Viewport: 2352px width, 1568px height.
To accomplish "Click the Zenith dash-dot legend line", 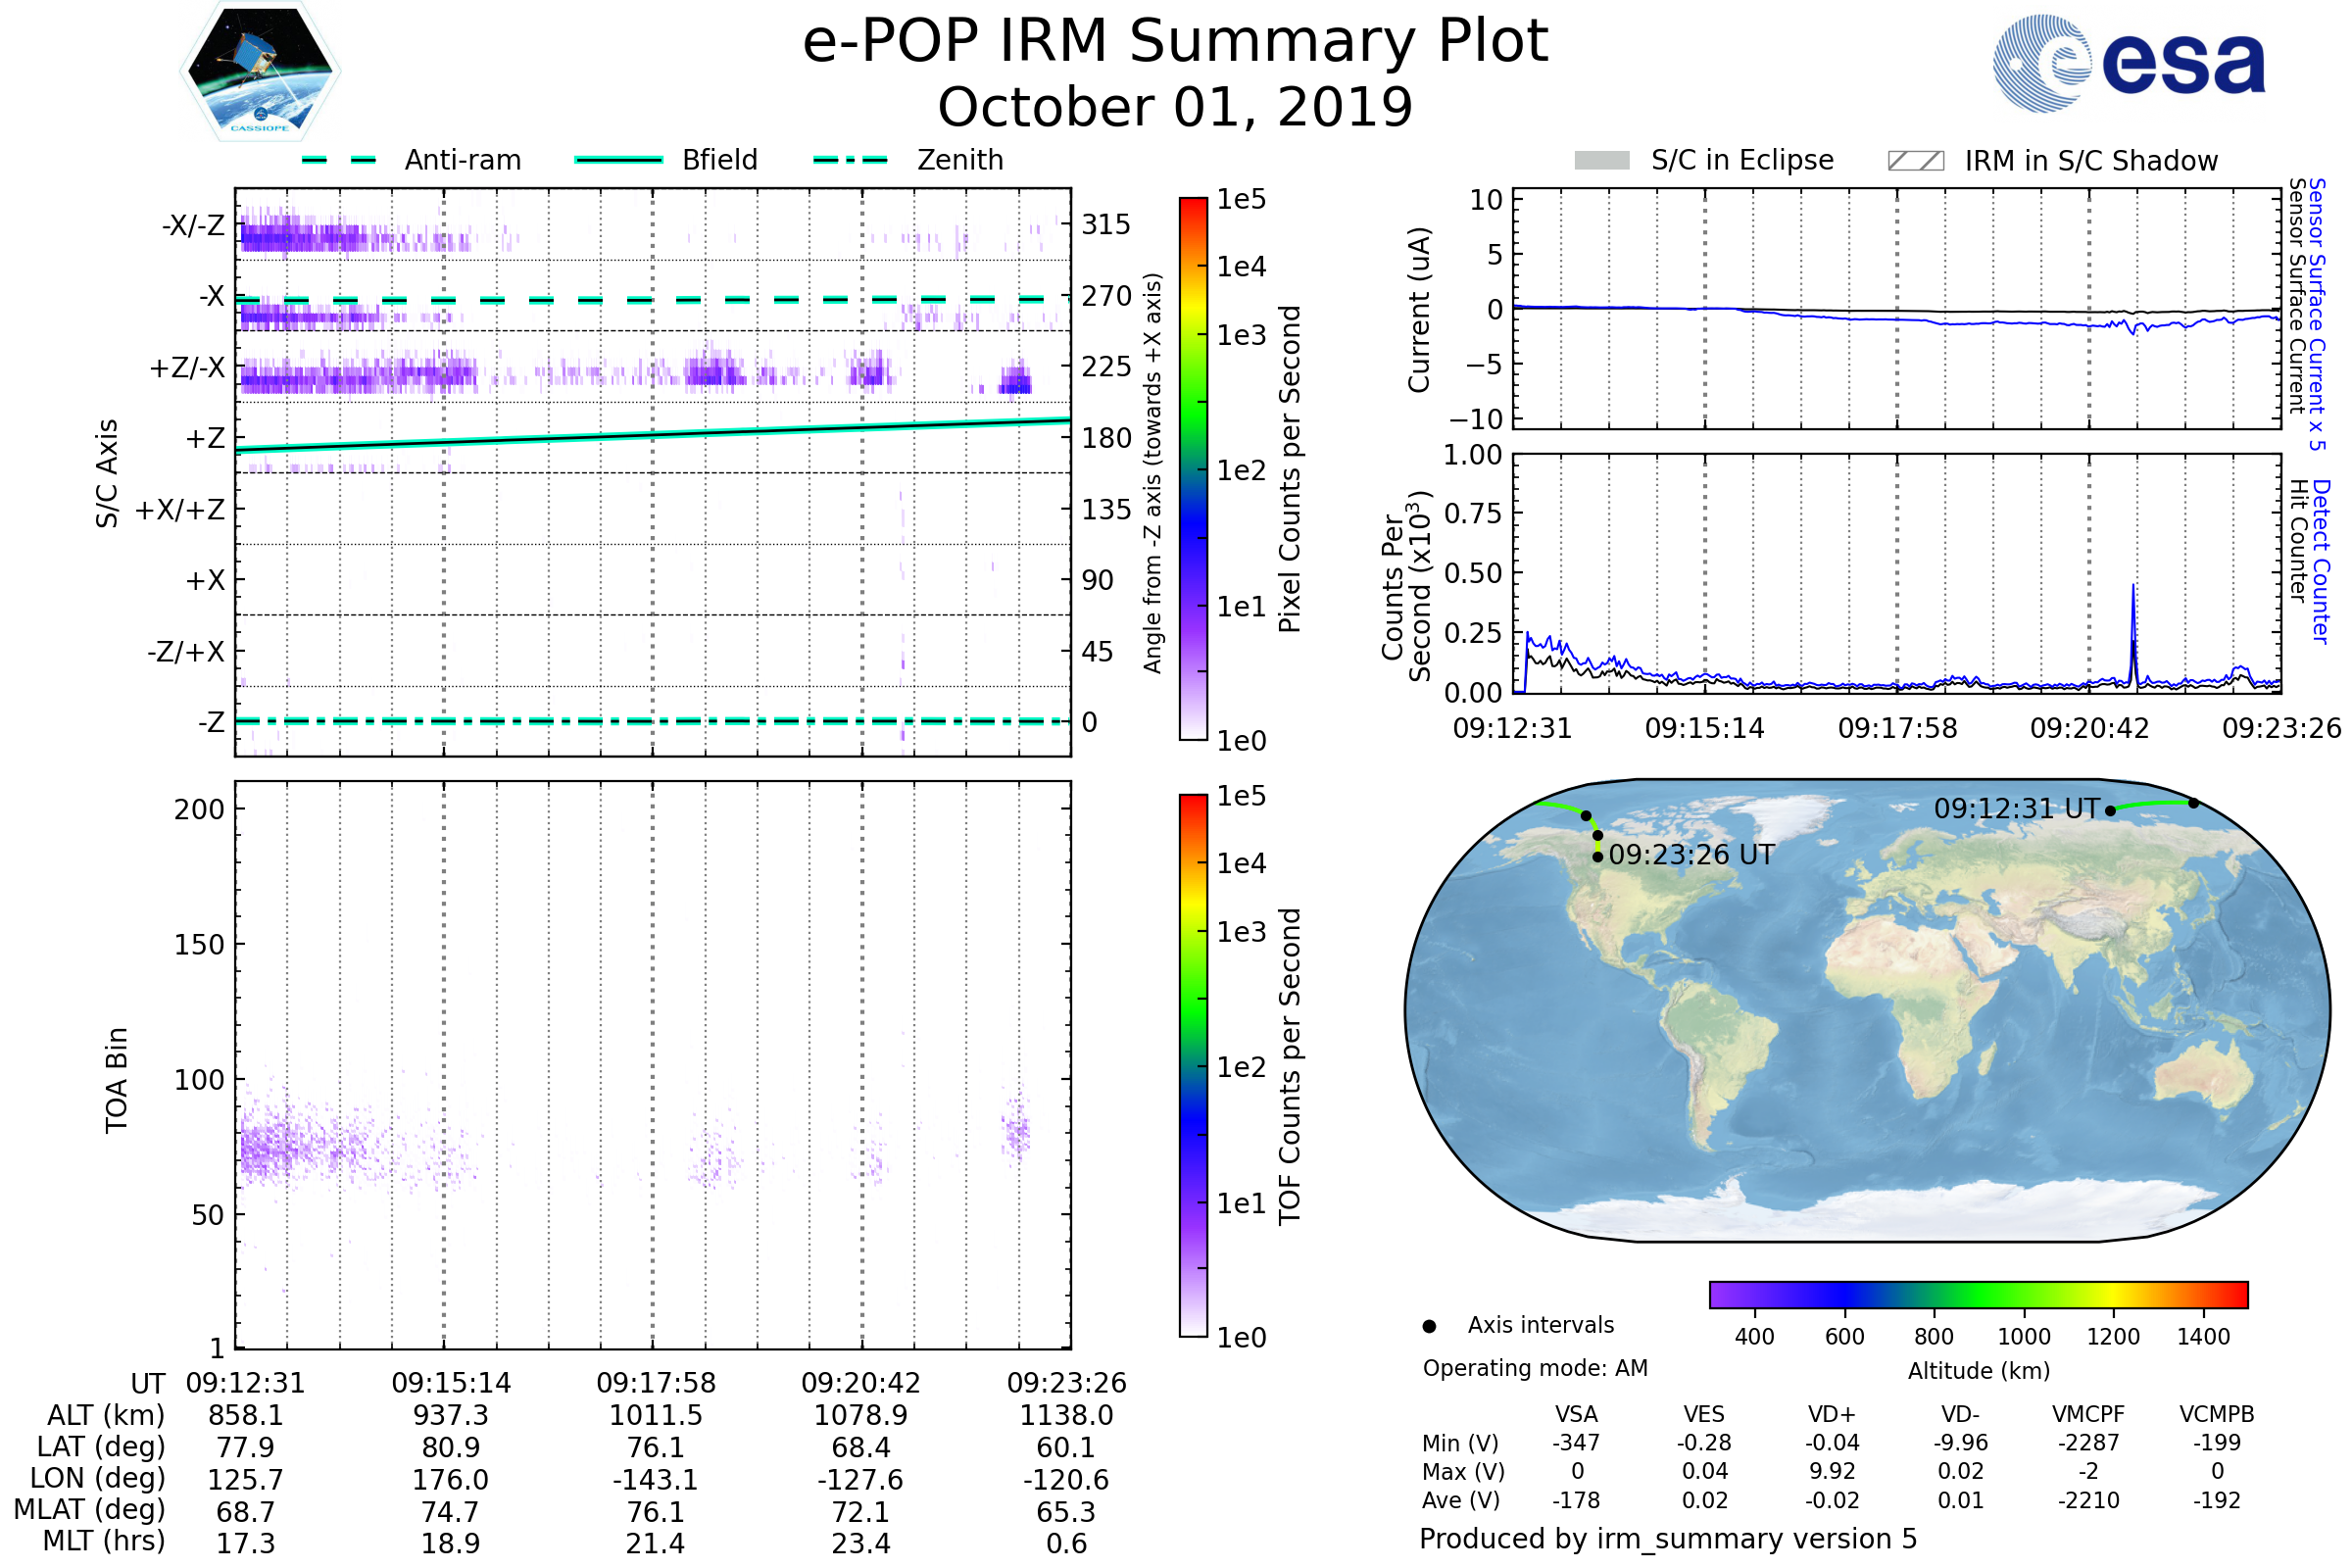I will (850, 160).
